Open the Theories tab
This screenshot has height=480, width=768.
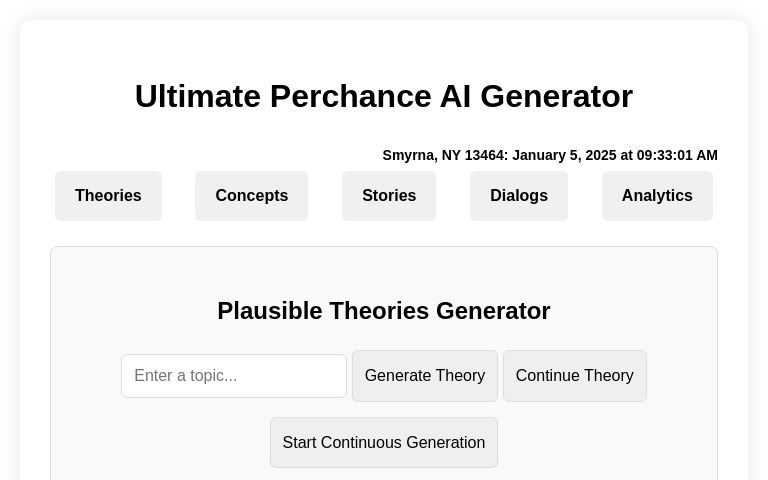point(108,196)
